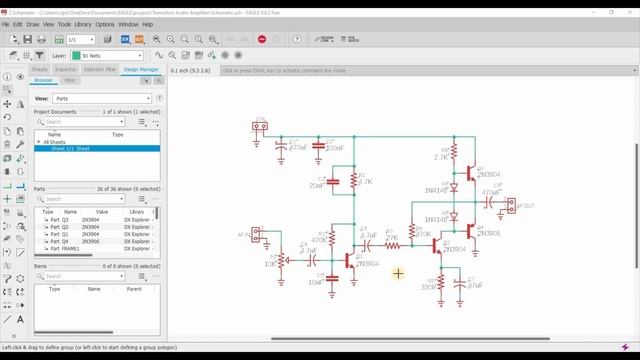Switch to the Selection Filter tab

click(x=100, y=69)
